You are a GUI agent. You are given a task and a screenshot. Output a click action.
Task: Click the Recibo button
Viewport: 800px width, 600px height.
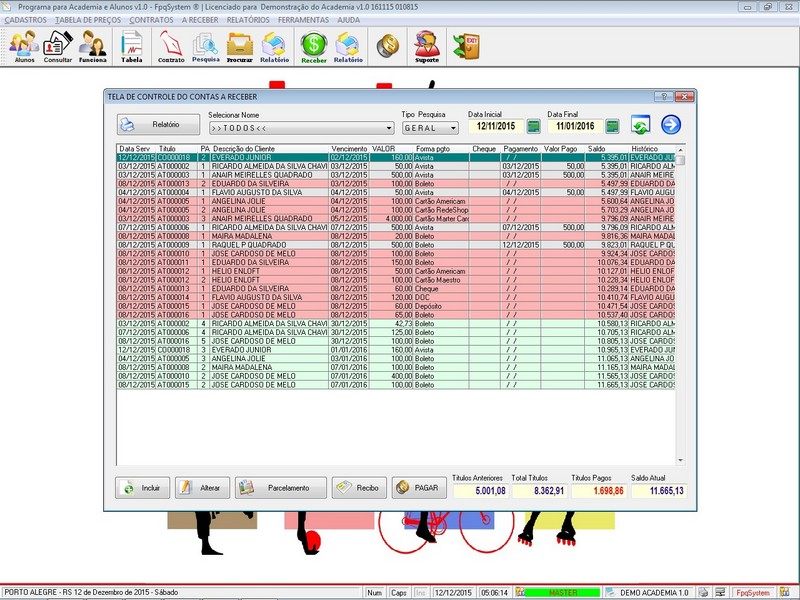pyautogui.click(x=359, y=488)
